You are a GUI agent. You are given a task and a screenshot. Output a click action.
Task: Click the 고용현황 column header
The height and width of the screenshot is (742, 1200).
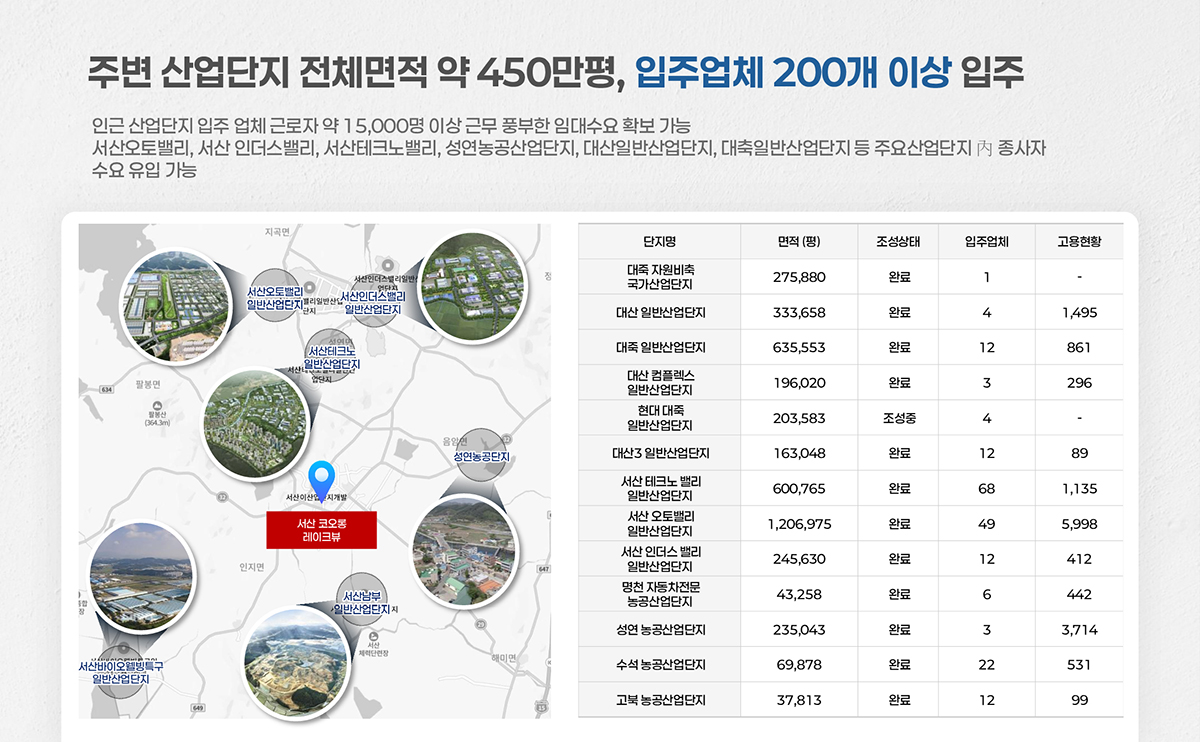1079,242
